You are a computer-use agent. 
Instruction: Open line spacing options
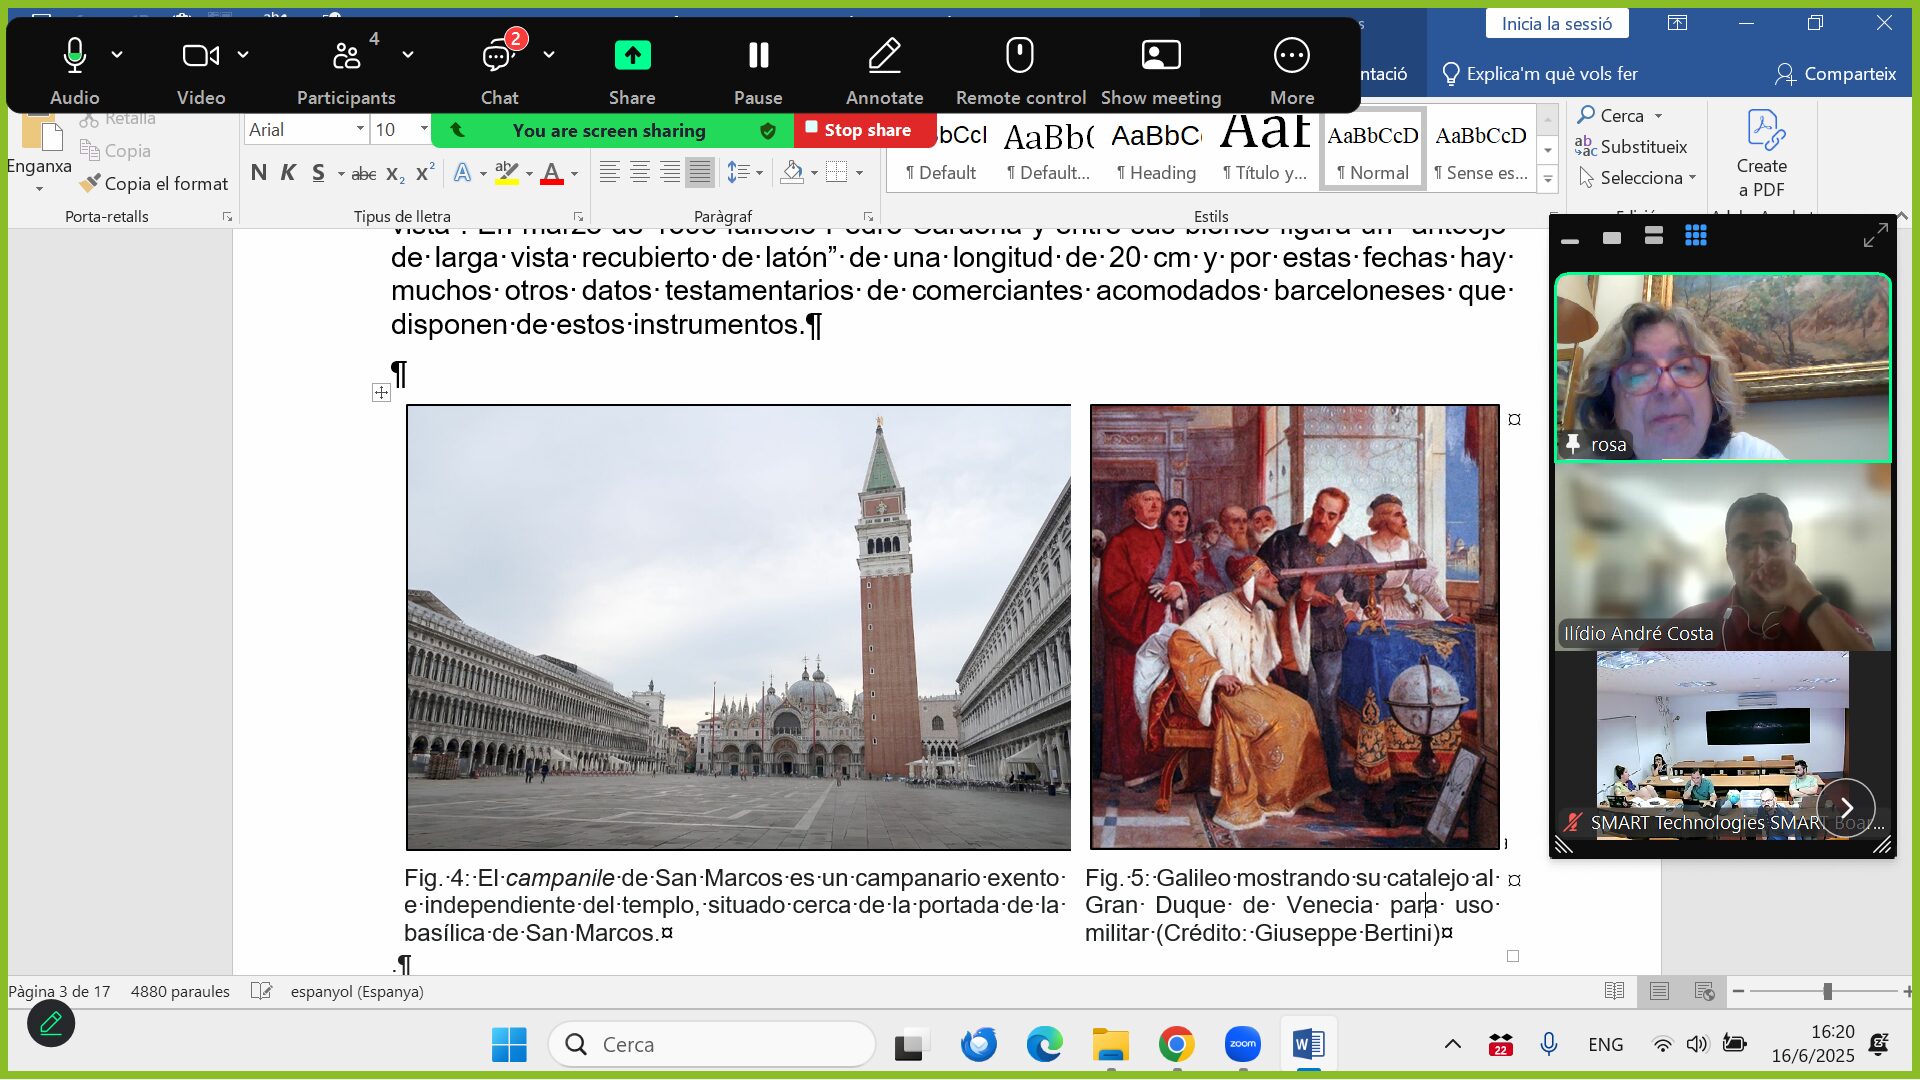(743, 172)
